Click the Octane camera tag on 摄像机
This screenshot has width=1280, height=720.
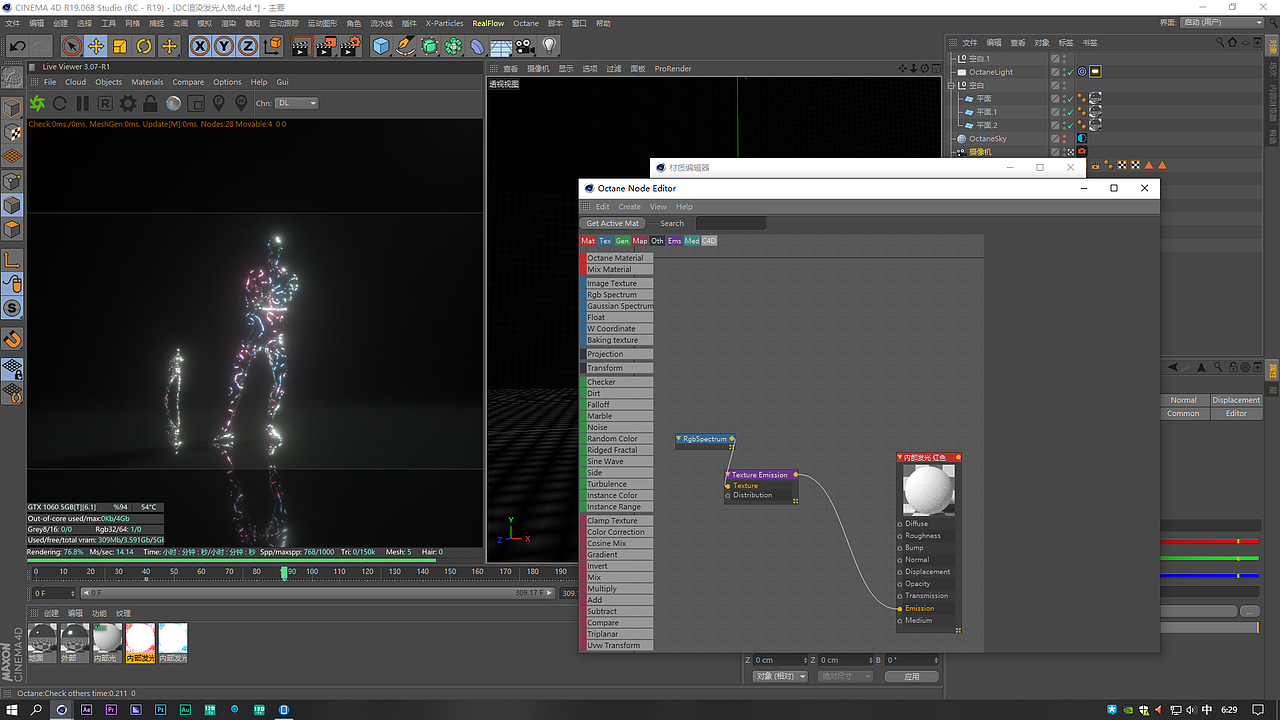[x=1082, y=152]
